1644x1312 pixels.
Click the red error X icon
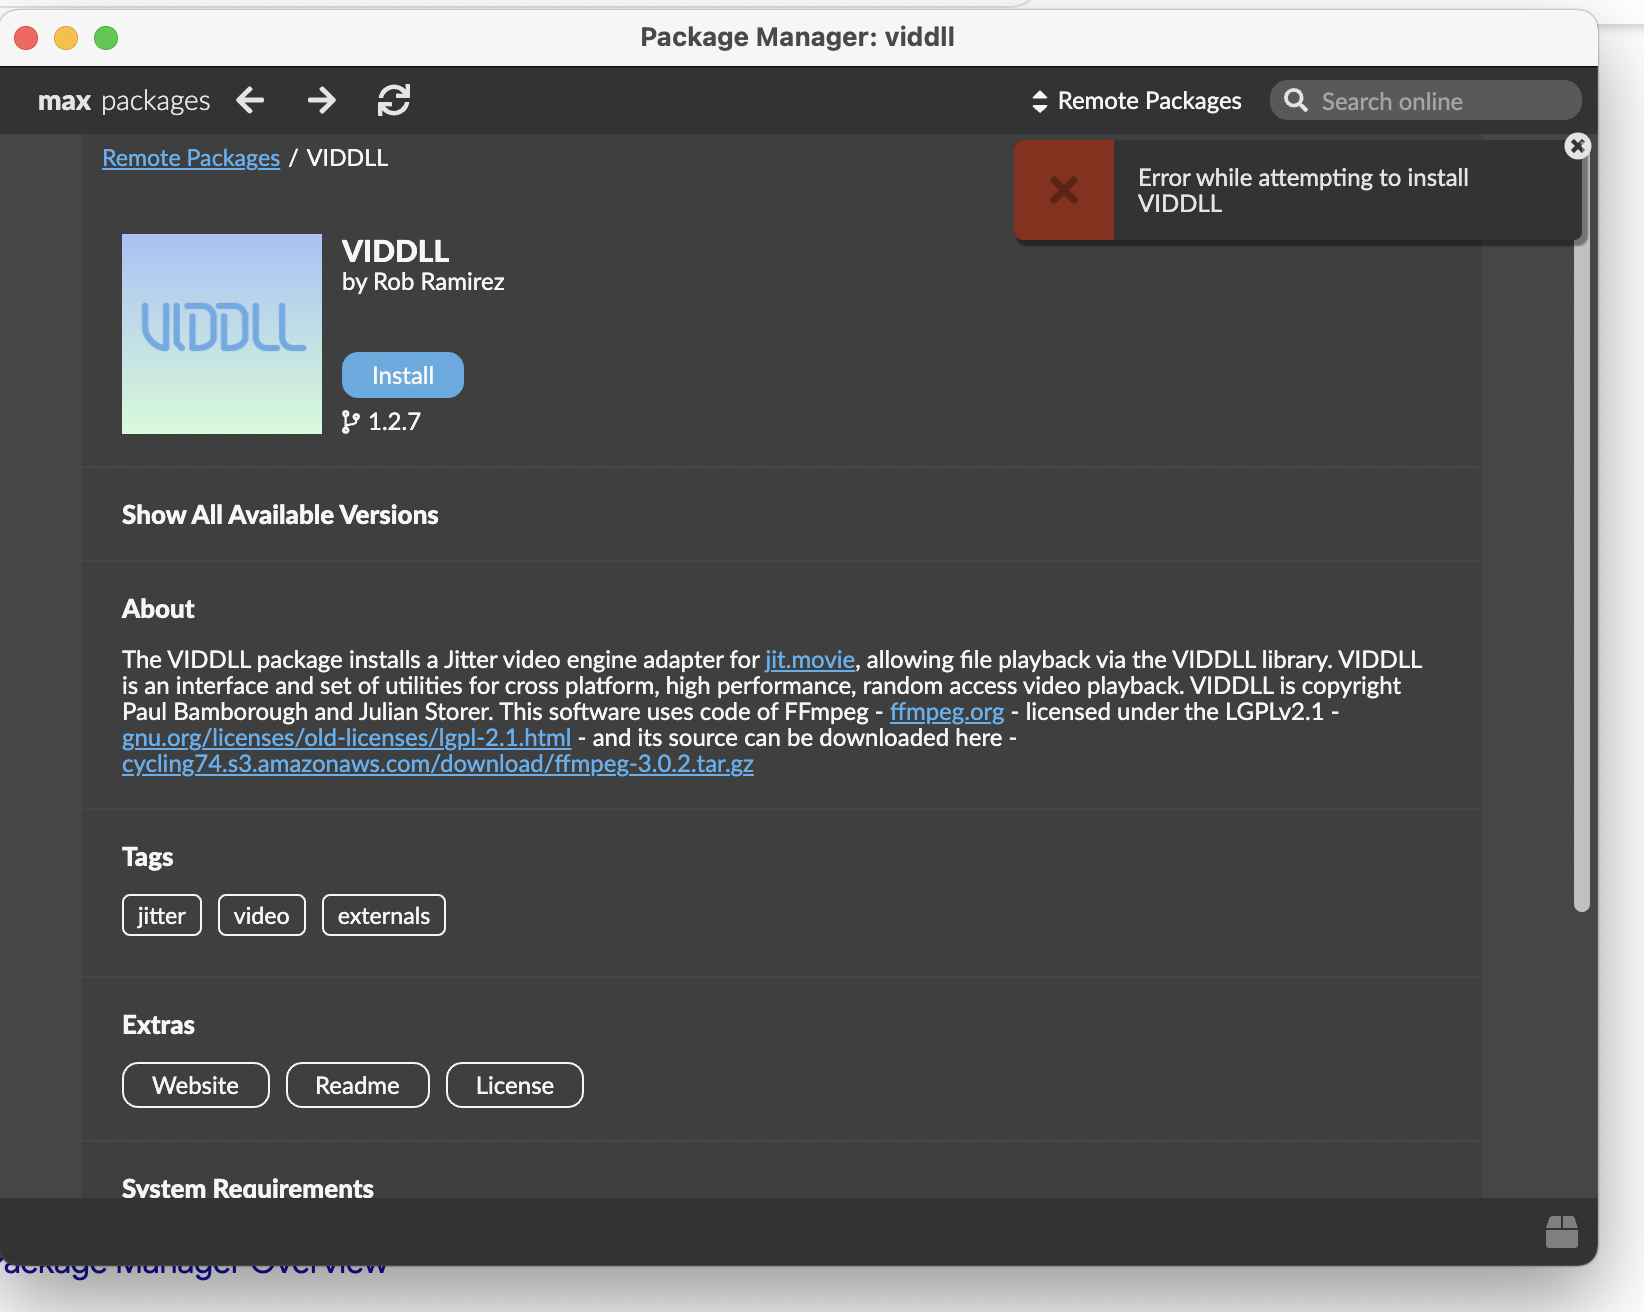[x=1064, y=190]
